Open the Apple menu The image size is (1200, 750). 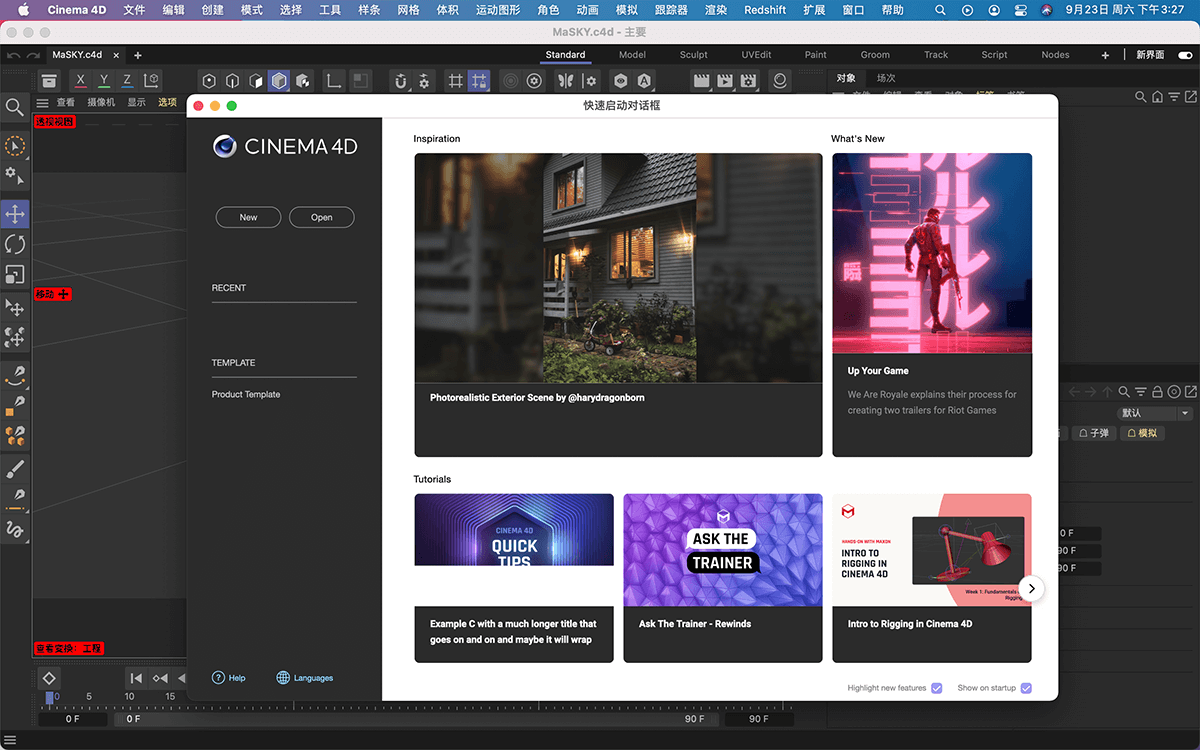(22, 9)
